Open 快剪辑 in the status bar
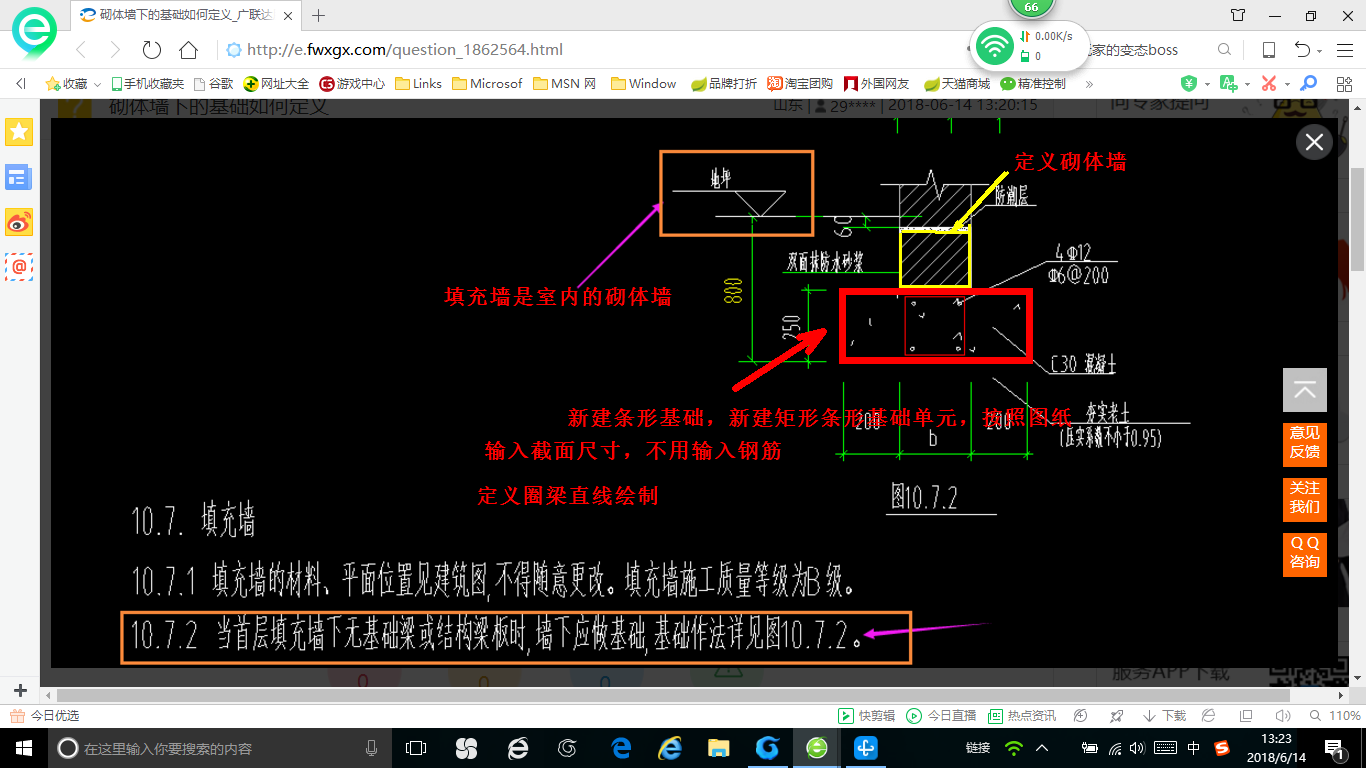This screenshot has width=1366, height=768. 866,716
